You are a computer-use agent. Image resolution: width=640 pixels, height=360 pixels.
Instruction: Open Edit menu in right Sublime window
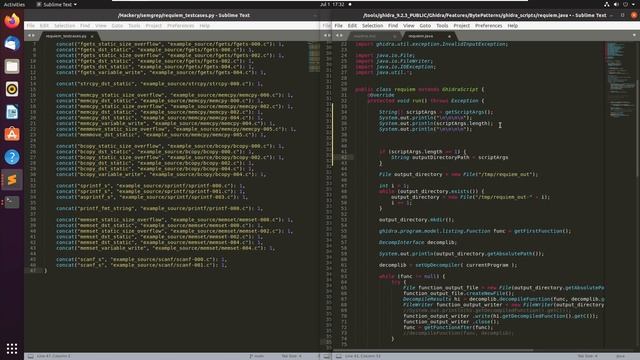coord(352,25)
